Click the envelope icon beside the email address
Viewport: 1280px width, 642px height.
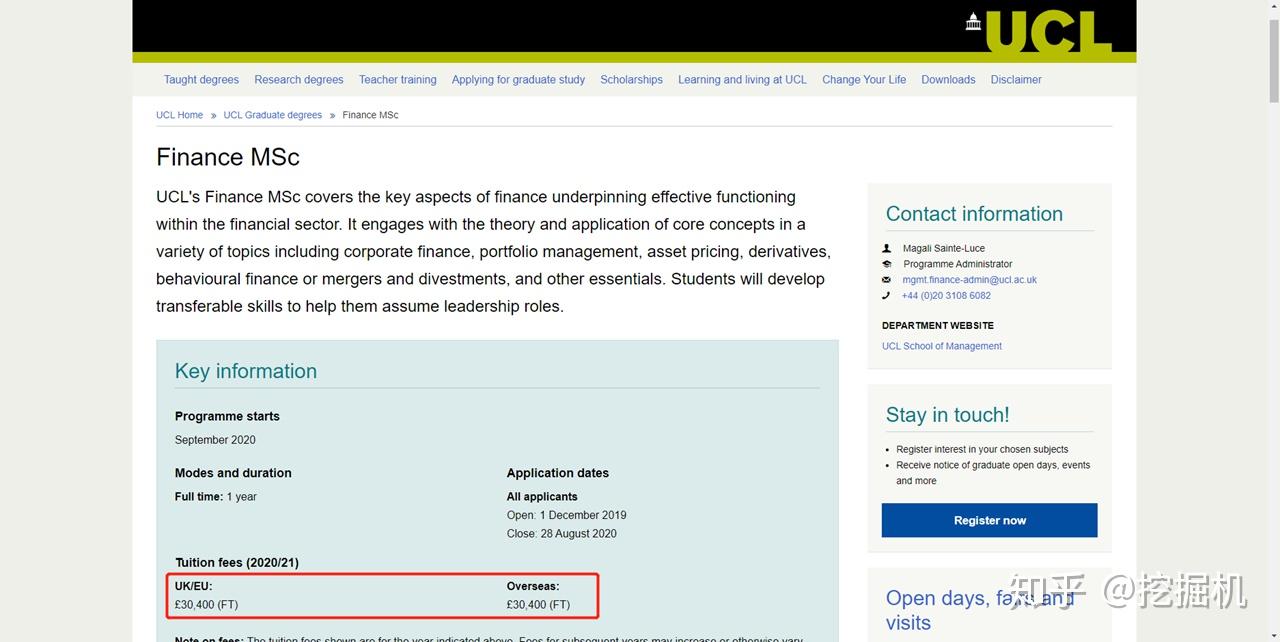[x=886, y=280]
